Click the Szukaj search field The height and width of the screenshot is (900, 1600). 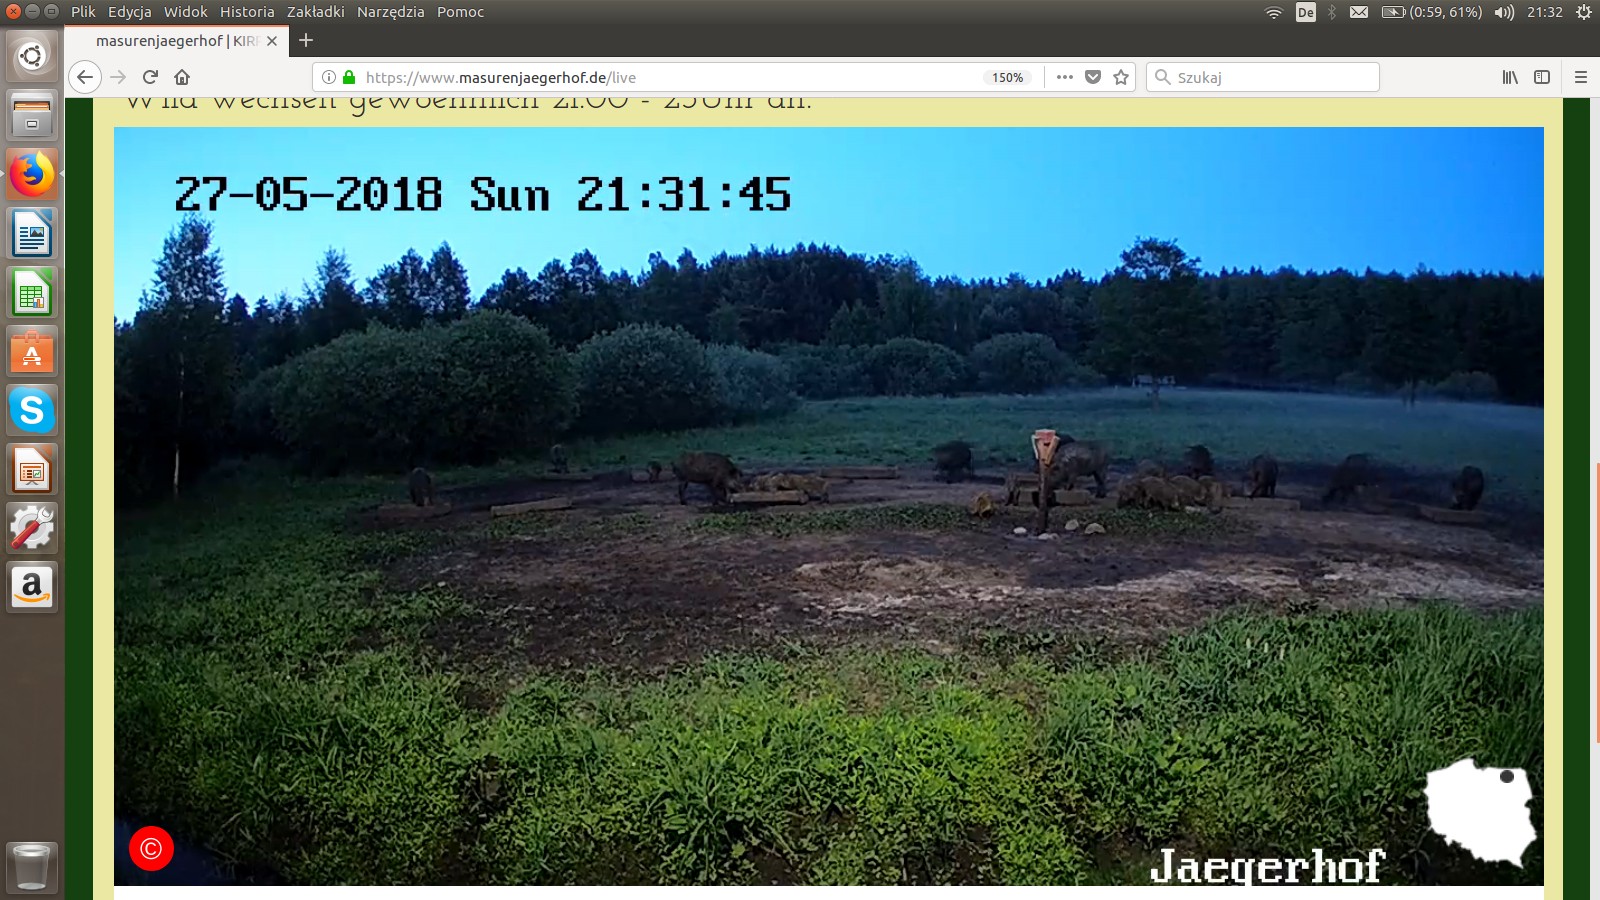[x=1270, y=77]
